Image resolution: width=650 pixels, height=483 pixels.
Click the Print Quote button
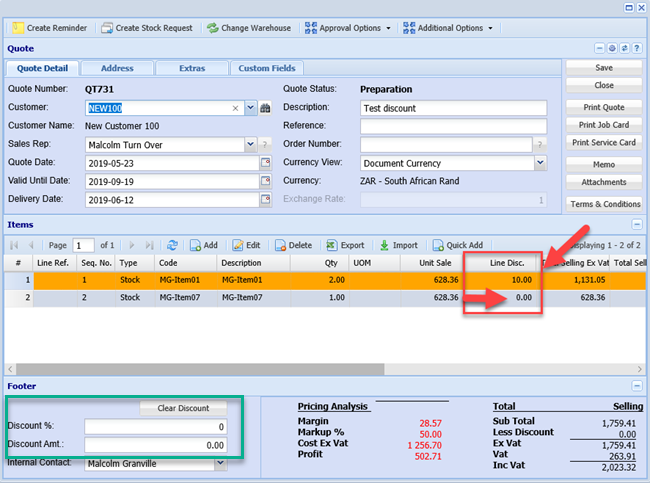click(x=602, y=107)
